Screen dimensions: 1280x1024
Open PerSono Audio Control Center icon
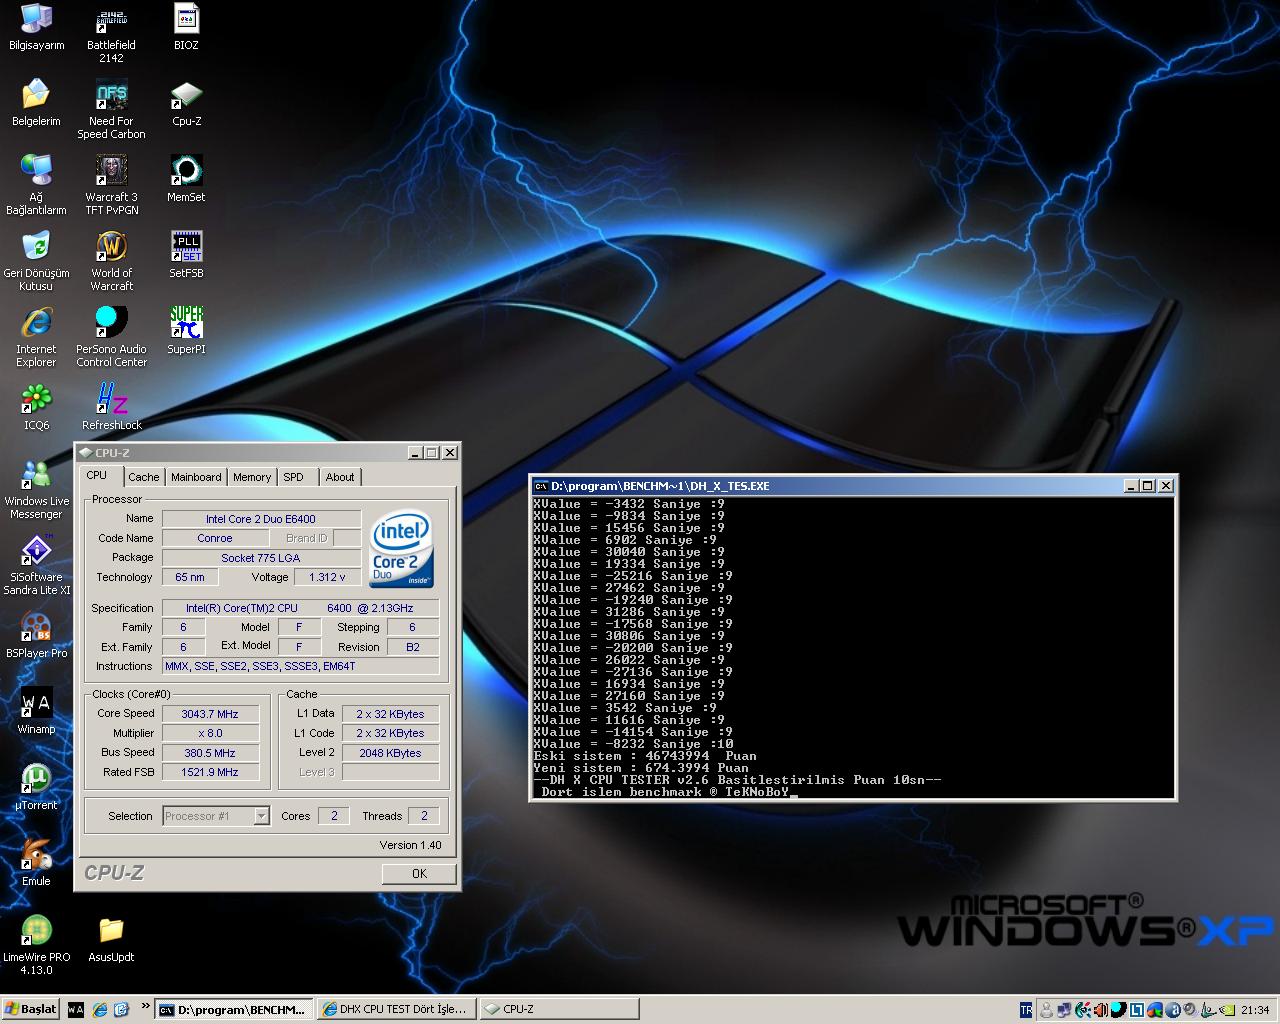click(x=111, y=338)
